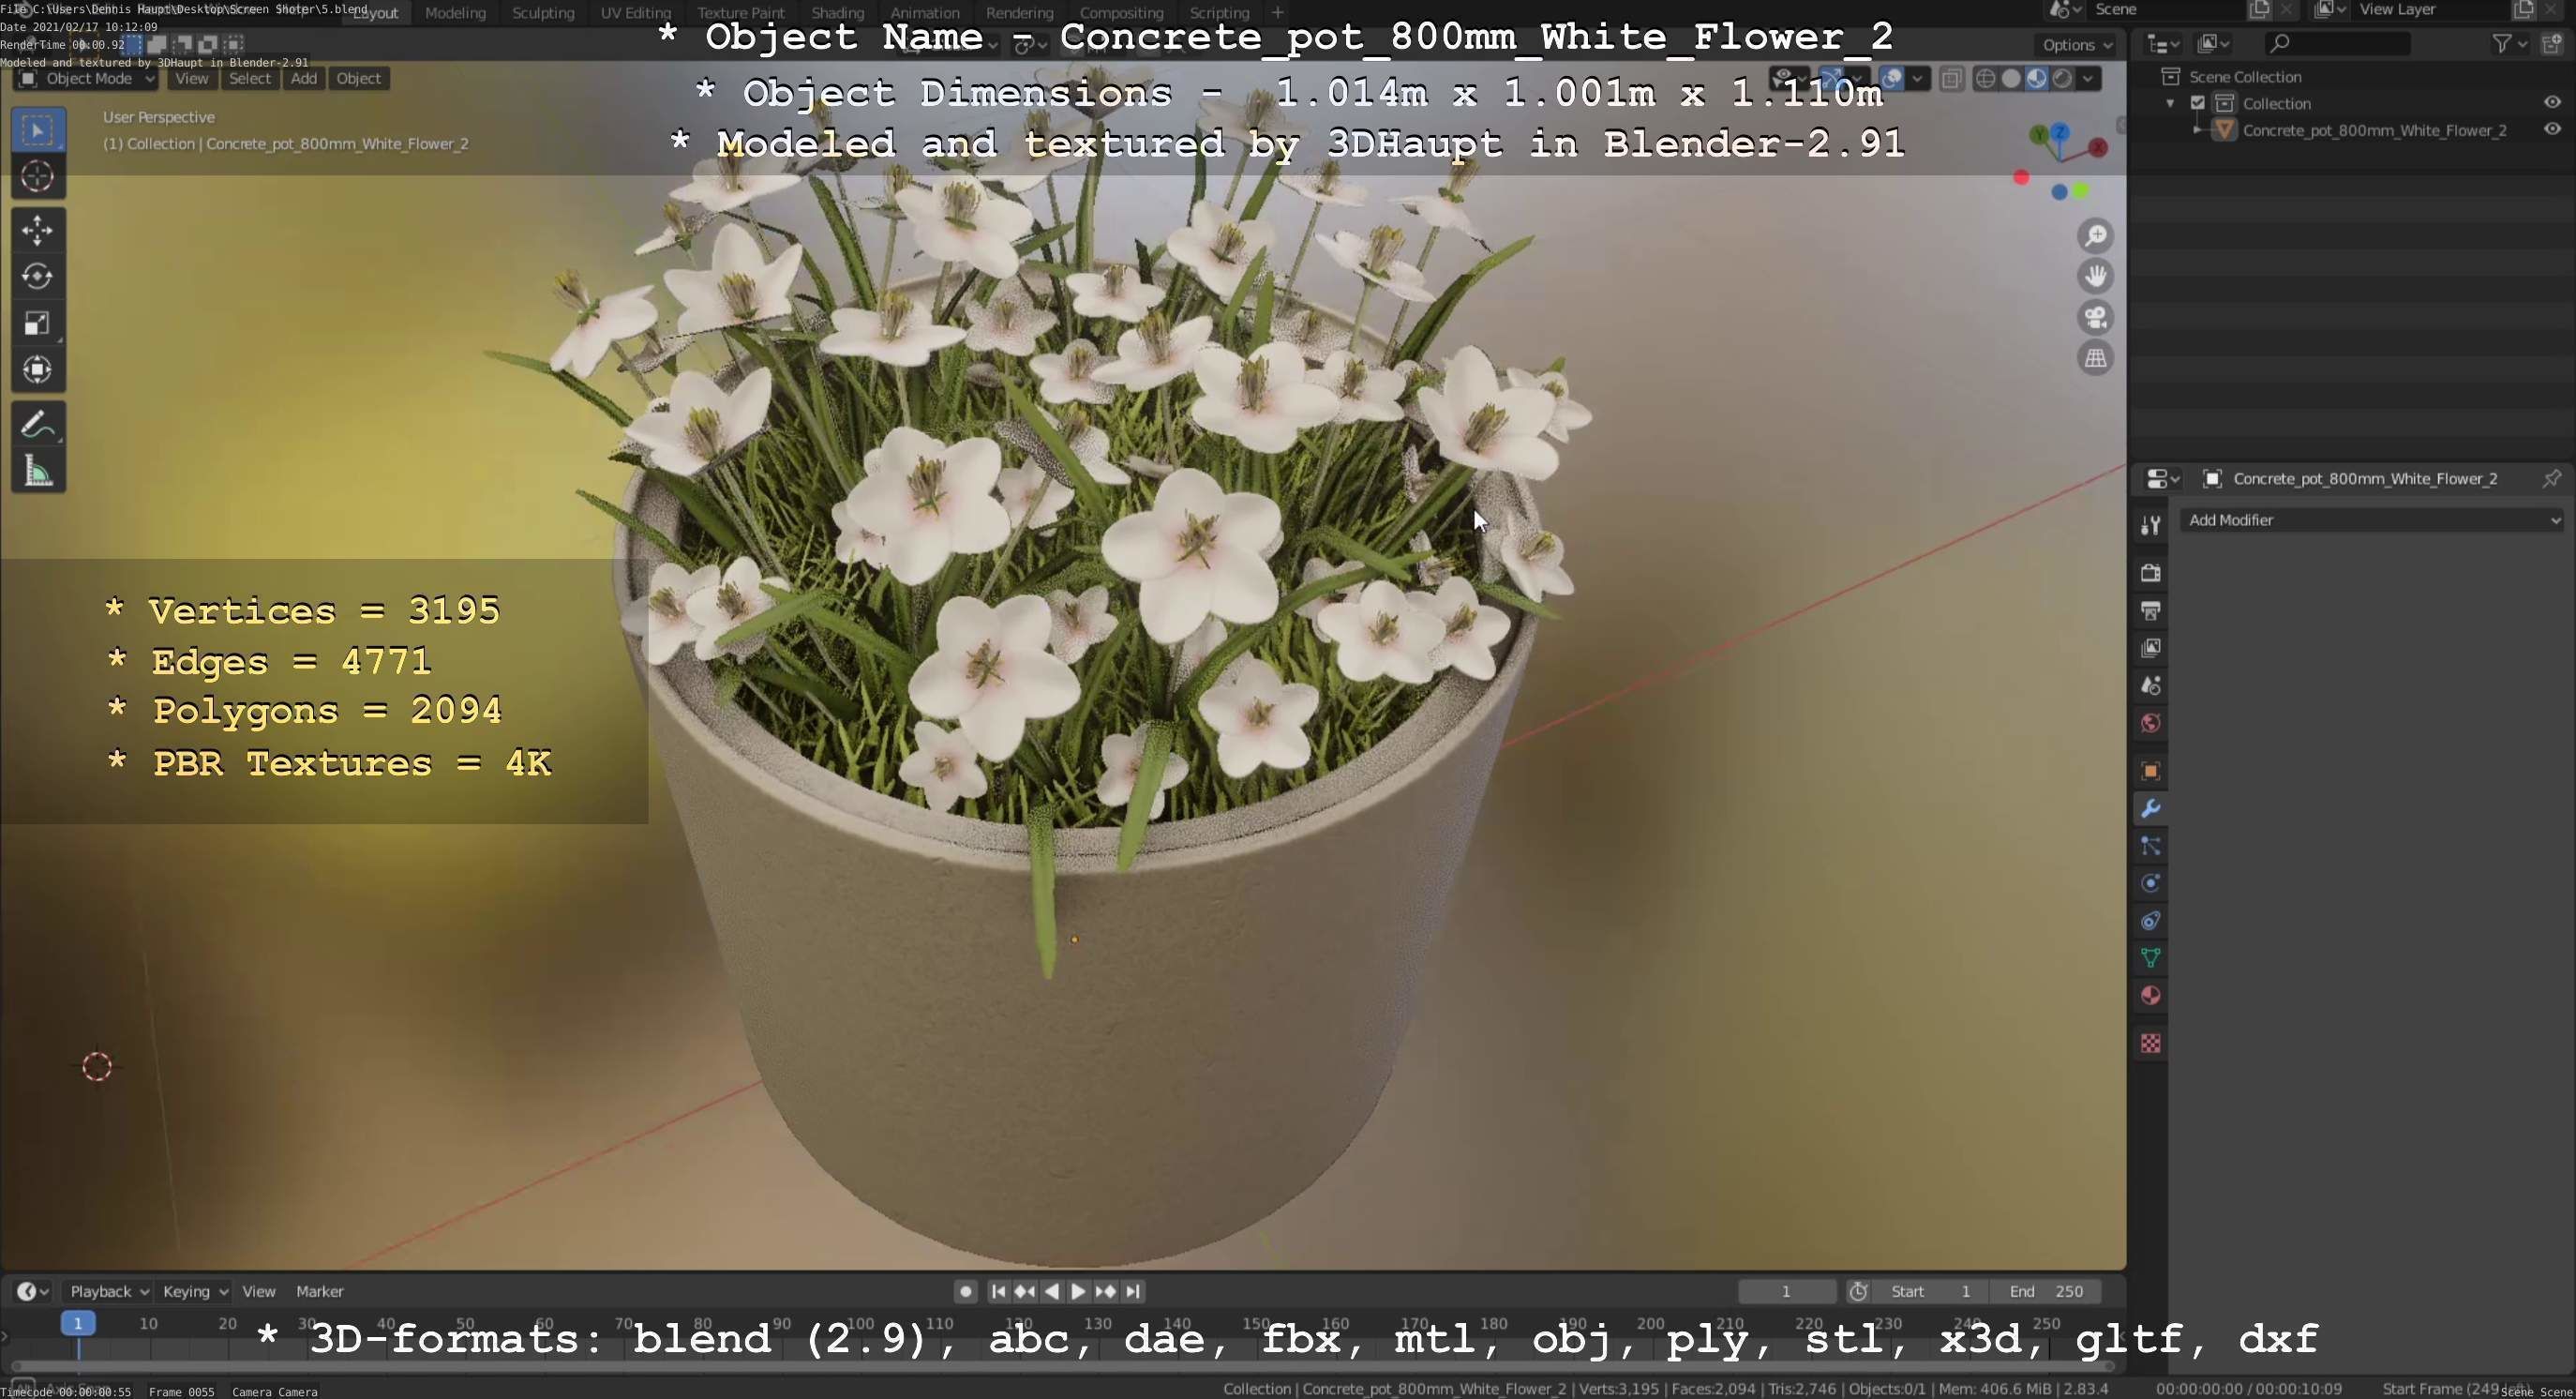This screenshot has height=1399, width=2576.
Task: Click the pan view hand icon
Action: 2095,276
